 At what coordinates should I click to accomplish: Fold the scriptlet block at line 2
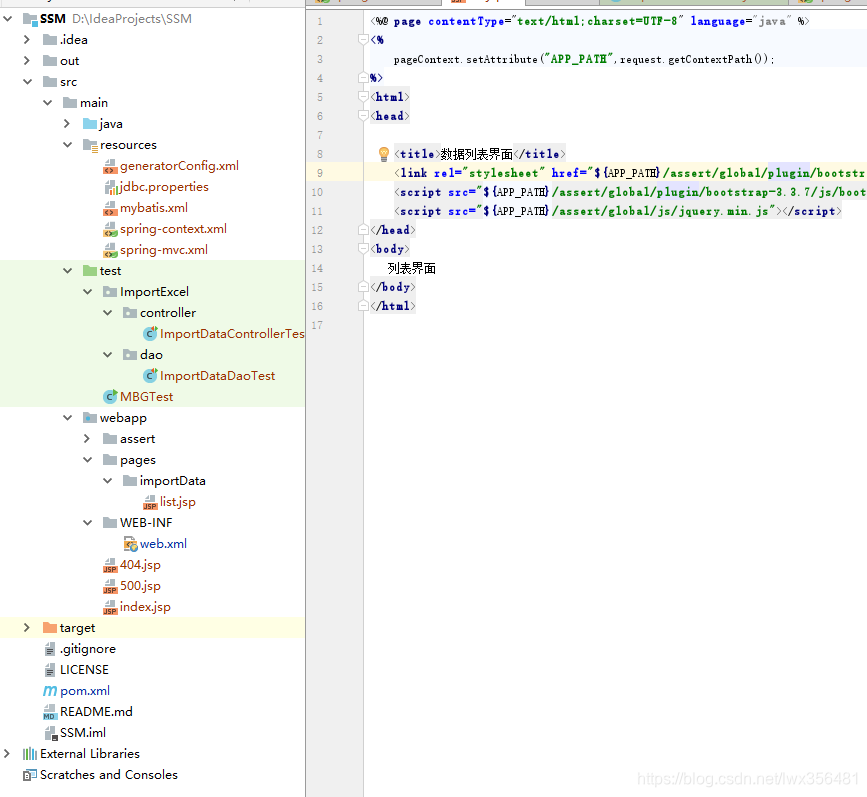363,40
